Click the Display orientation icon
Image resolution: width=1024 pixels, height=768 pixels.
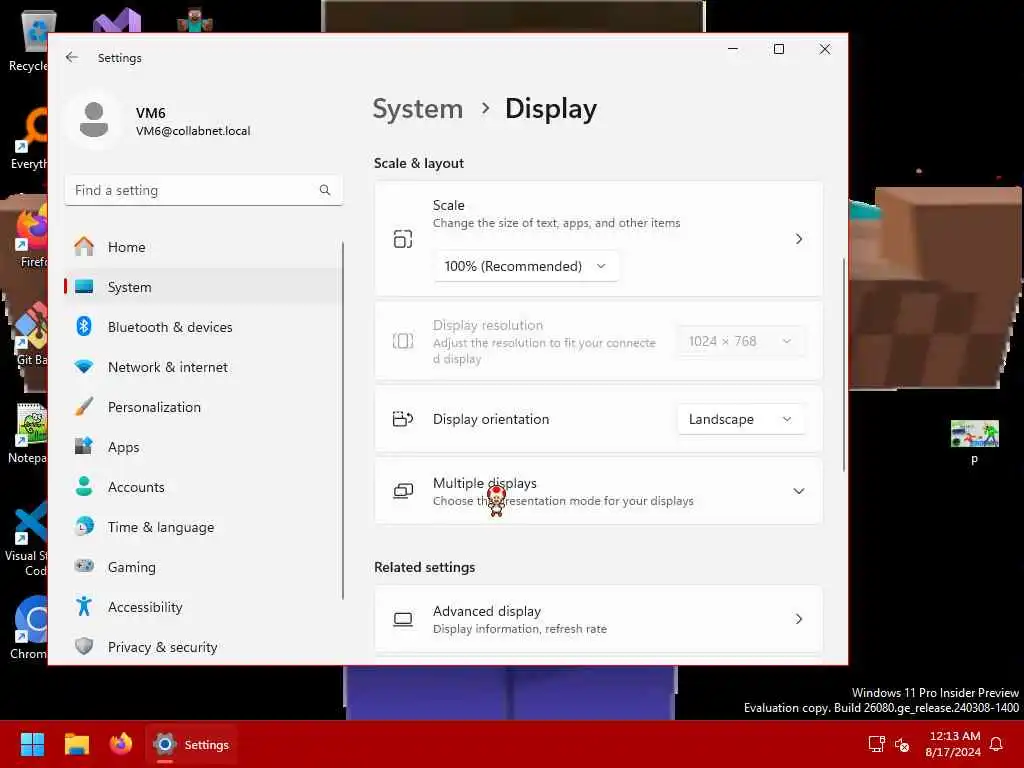click(403, 419)
